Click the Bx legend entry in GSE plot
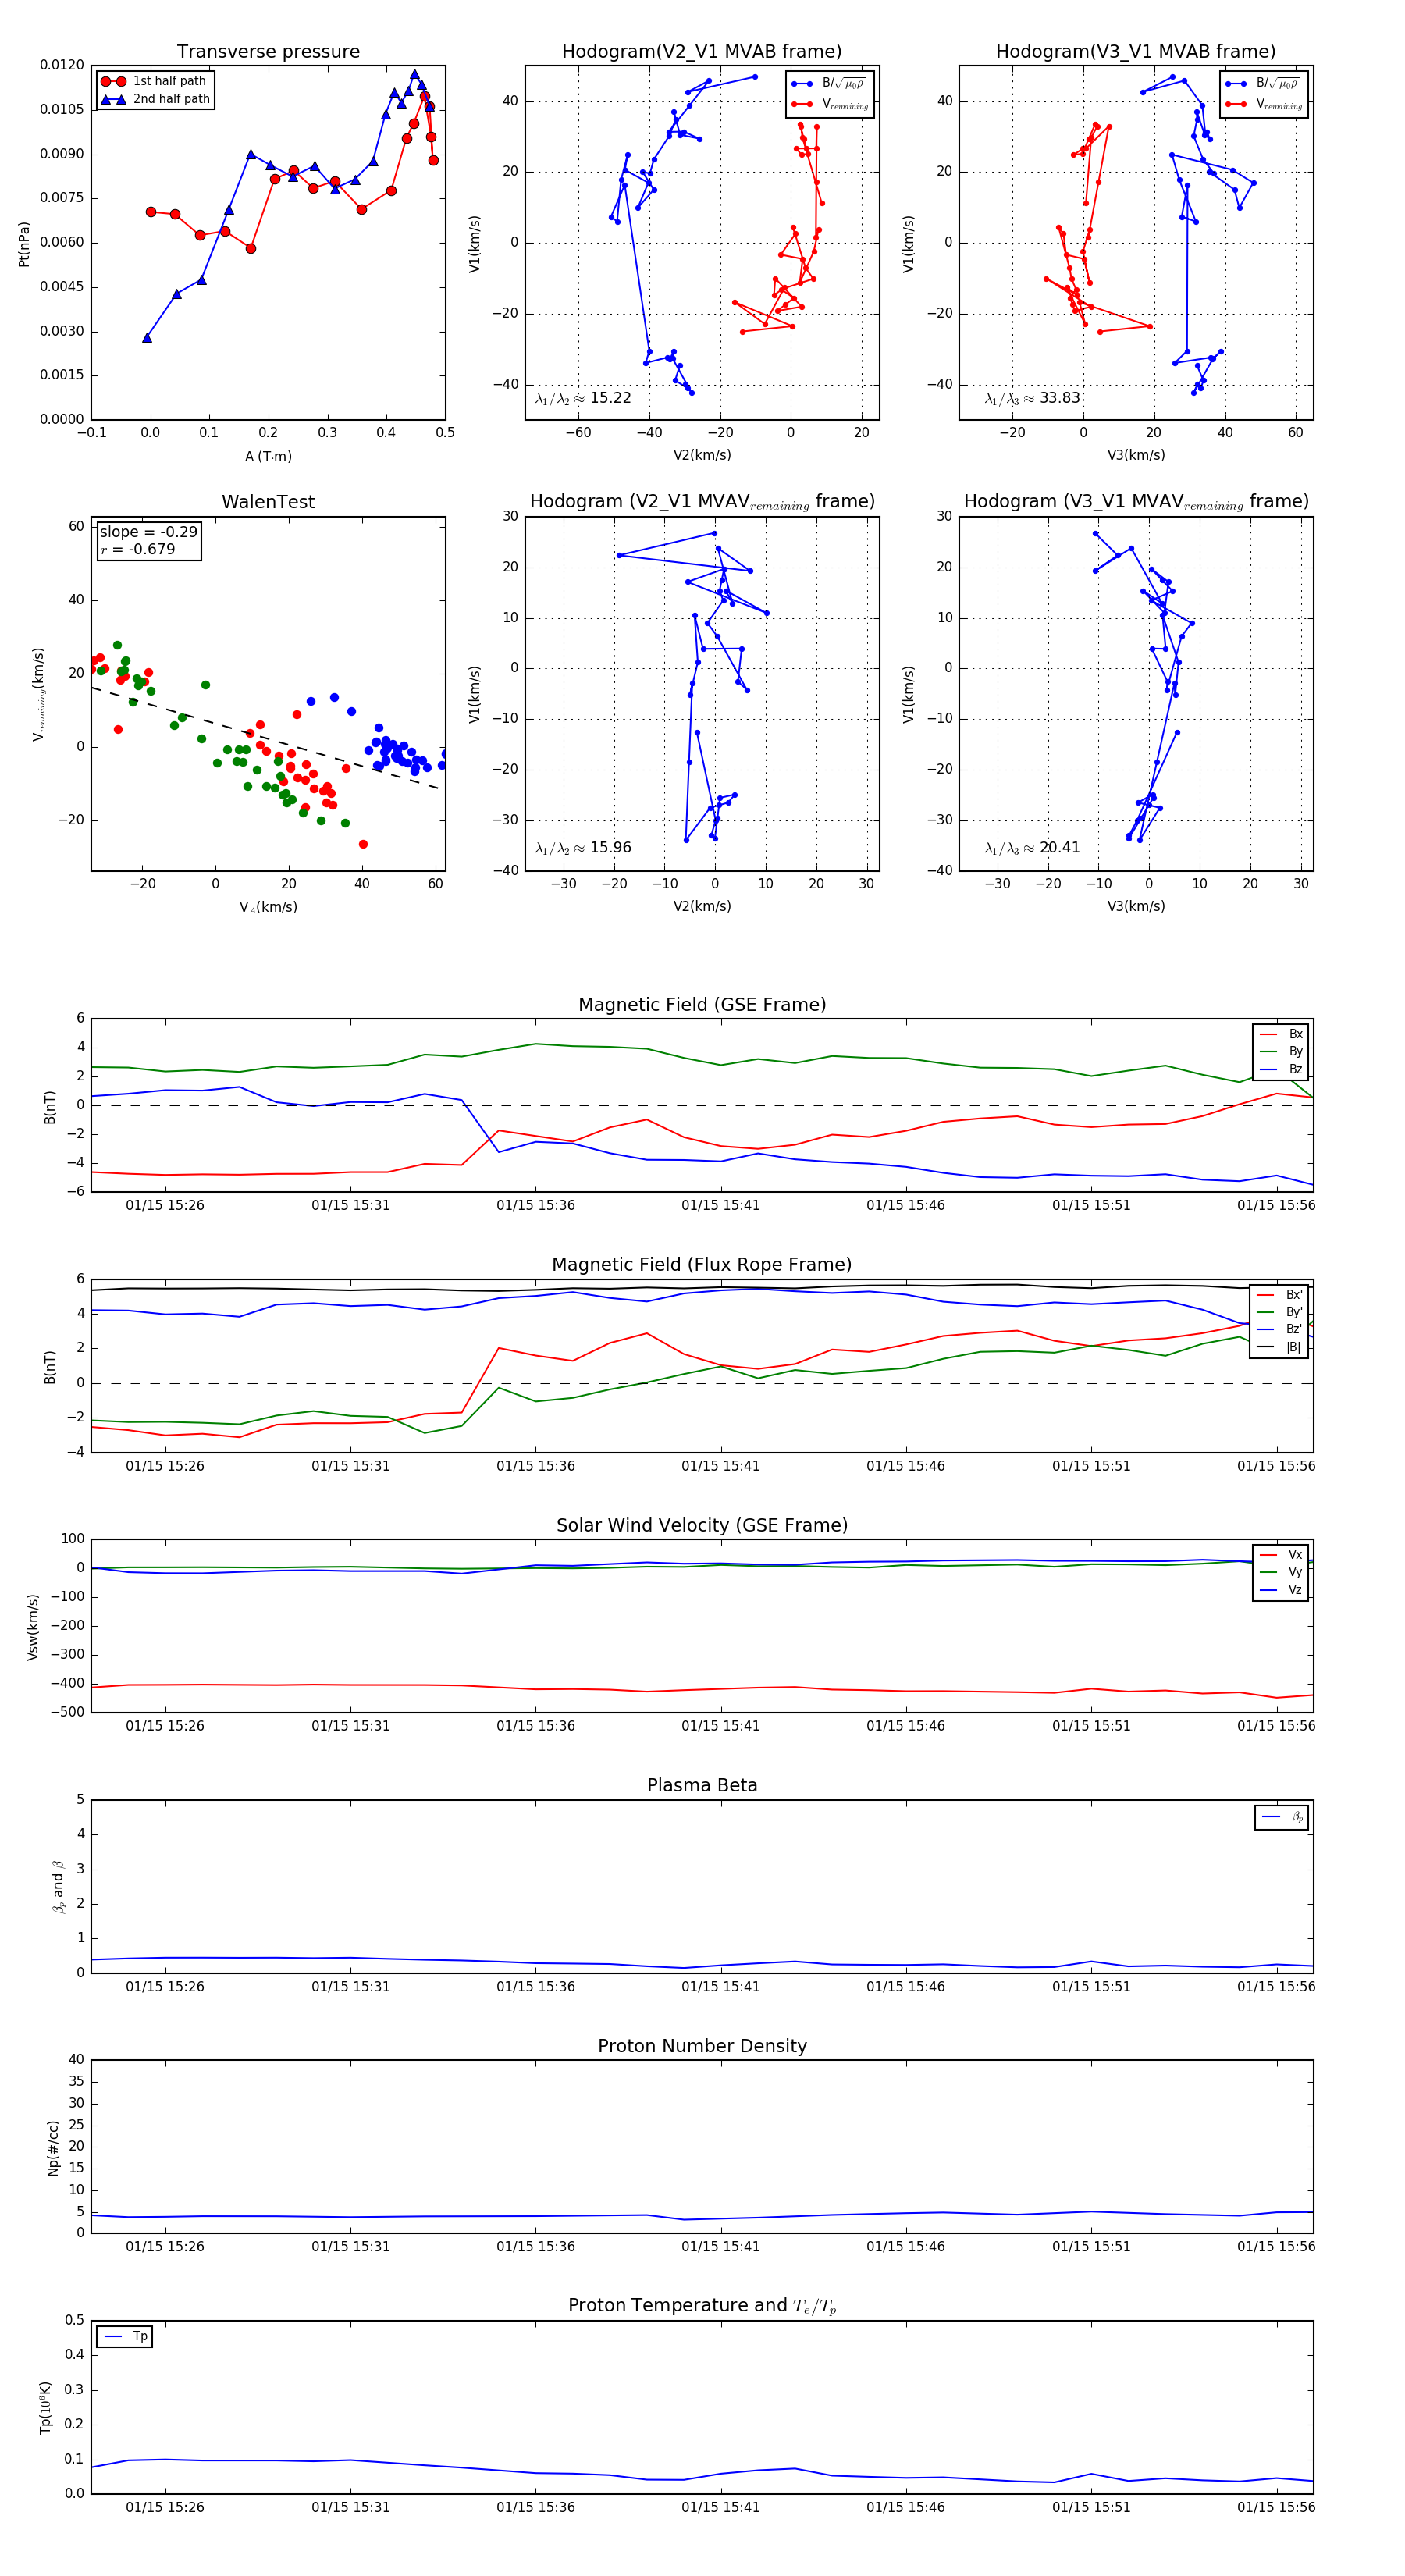 (x=1281, y=1034)
